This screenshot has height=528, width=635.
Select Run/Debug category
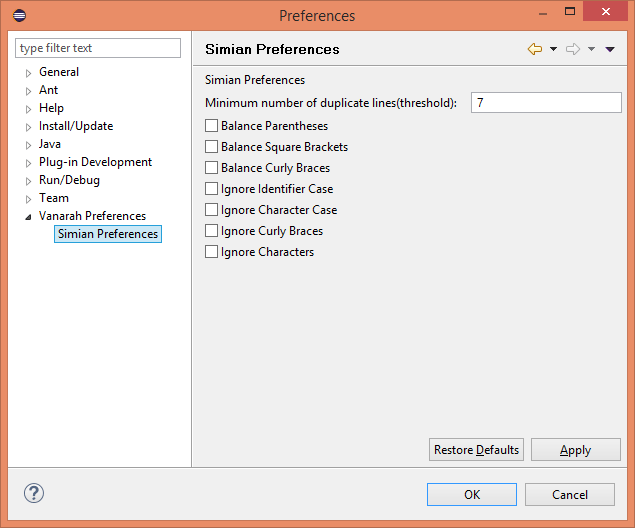tap(69, 180)
